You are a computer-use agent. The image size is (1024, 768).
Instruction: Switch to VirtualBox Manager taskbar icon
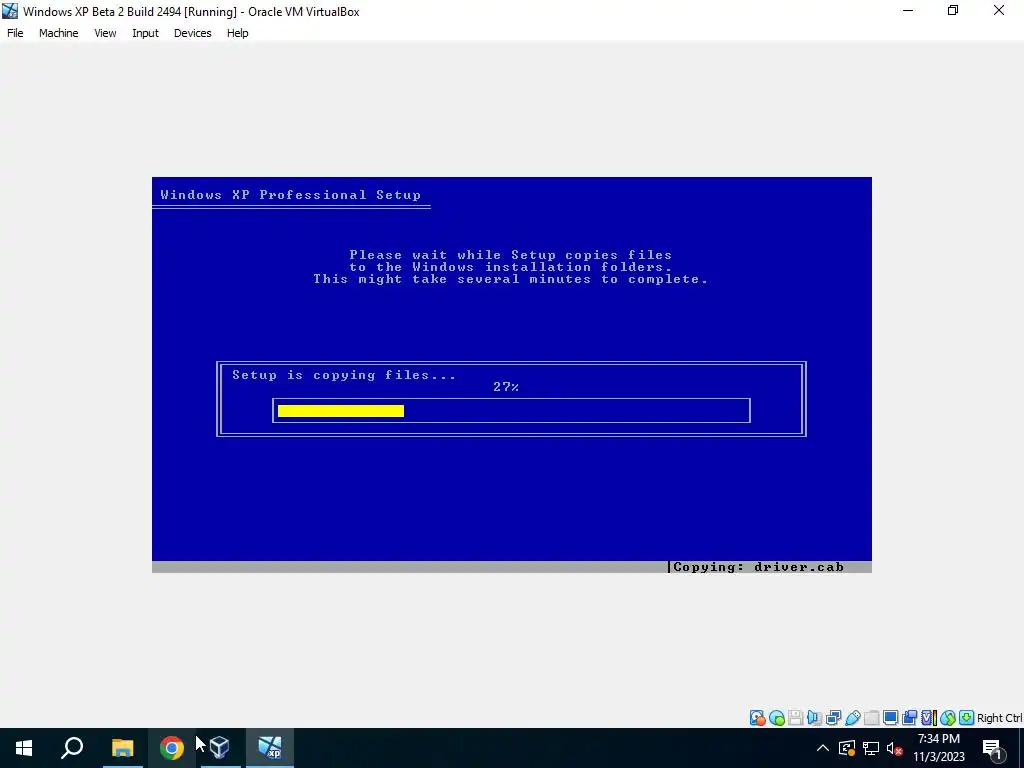[220, 748]
